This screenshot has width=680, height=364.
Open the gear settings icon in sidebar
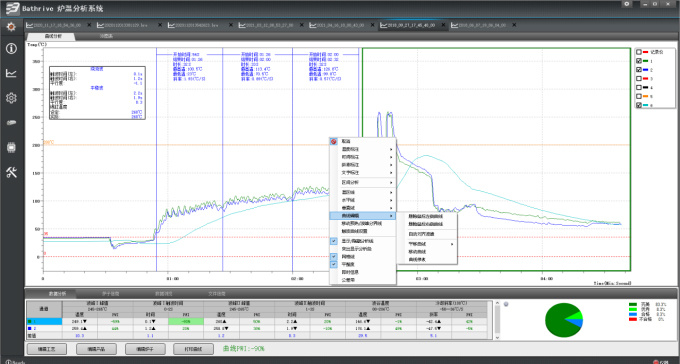[11, 98]
